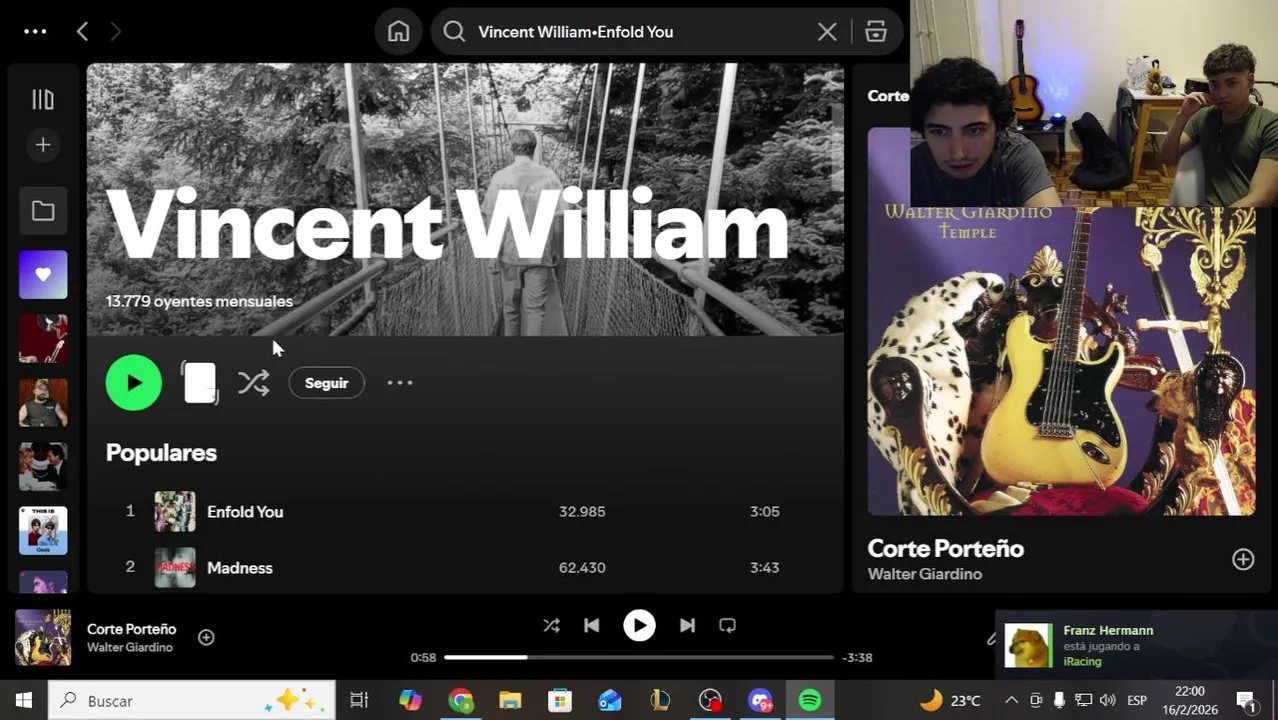
Task: Open the Windows Start menu
Action: [x=23, y=701]
